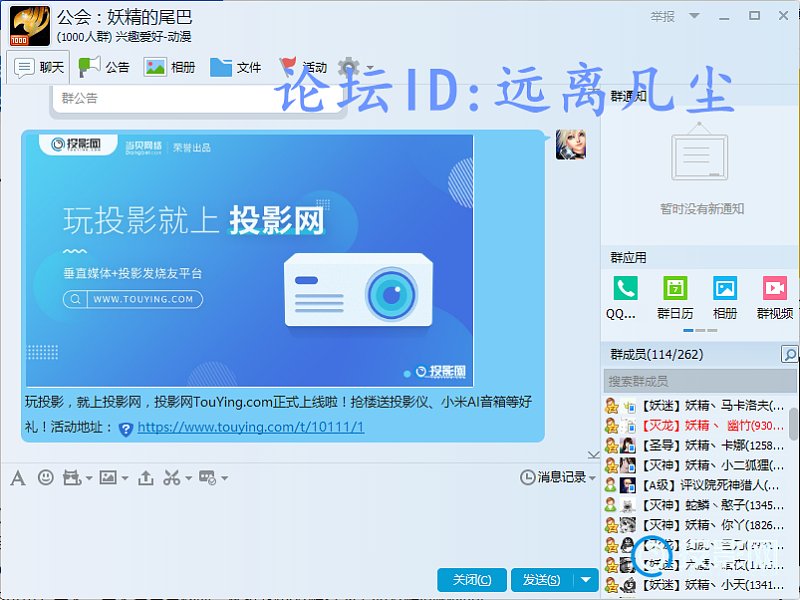Open the font formatting tool
The height and width of the screenshot is (600, 800).
point(17,478)
